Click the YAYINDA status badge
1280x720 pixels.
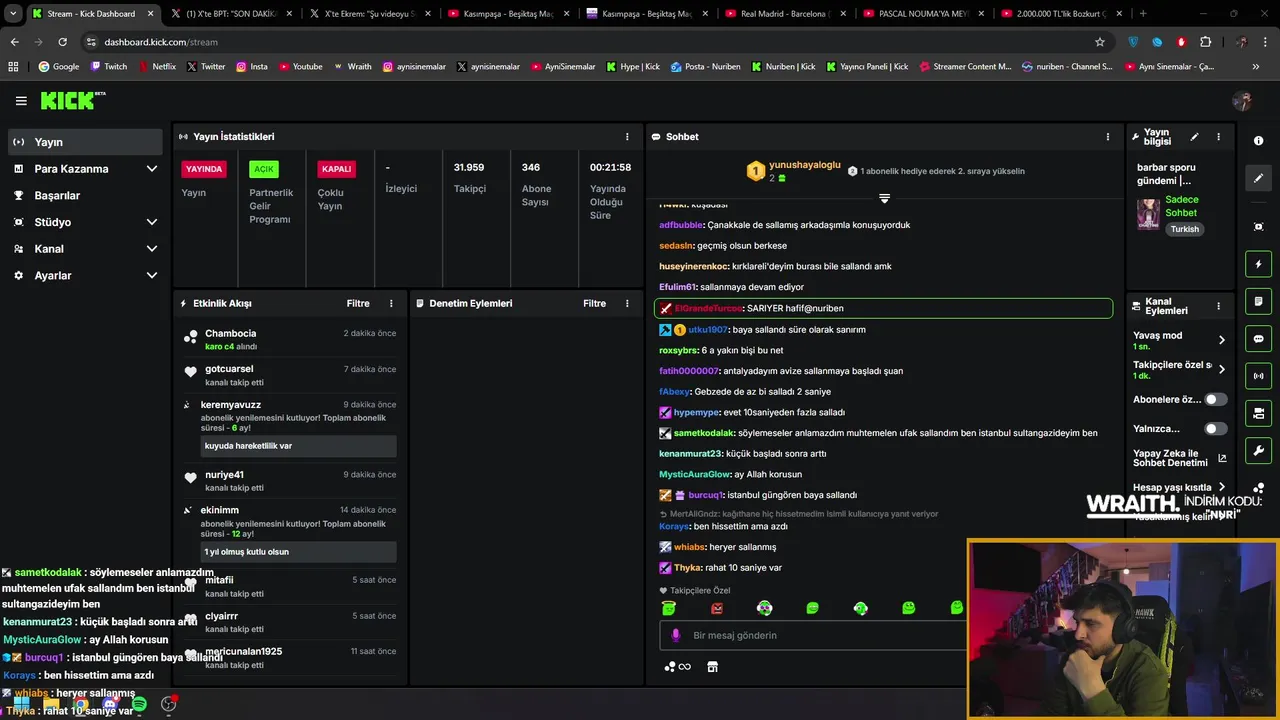click(x=204, y=169)
